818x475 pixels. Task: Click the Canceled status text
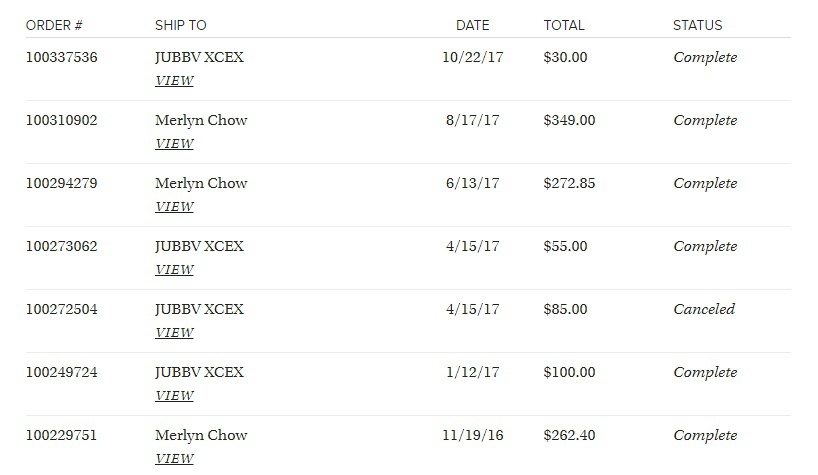coord(704,310)
